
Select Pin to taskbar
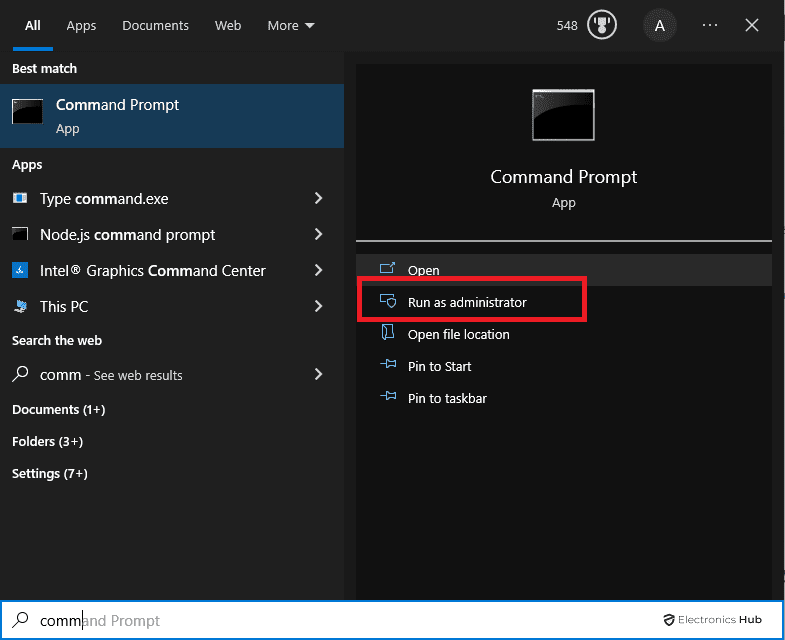pos(564,398)
